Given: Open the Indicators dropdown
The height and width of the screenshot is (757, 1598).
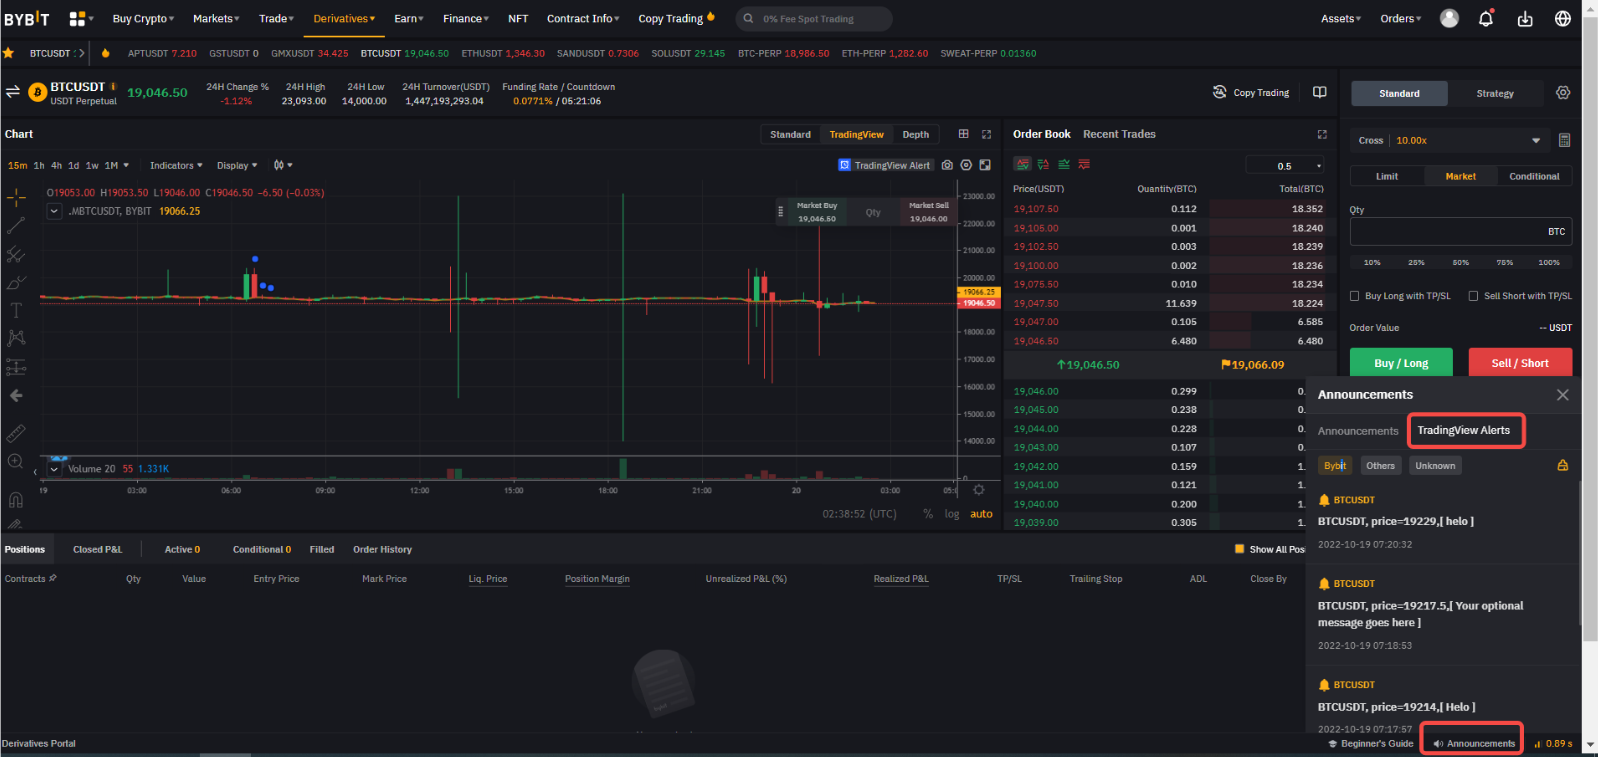Looking at the screenshot, I should point(176,165).
